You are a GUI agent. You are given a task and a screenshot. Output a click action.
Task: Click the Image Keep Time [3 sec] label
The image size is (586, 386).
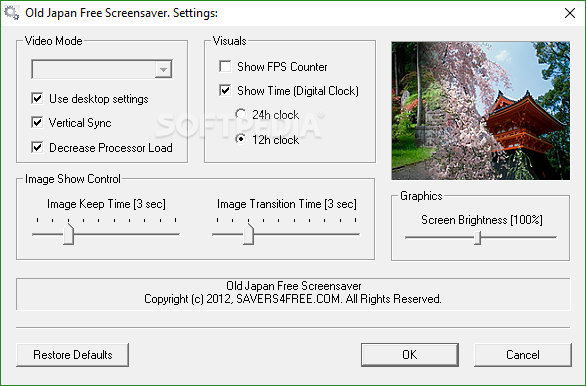pyautogui.click(x=106, y=204)
